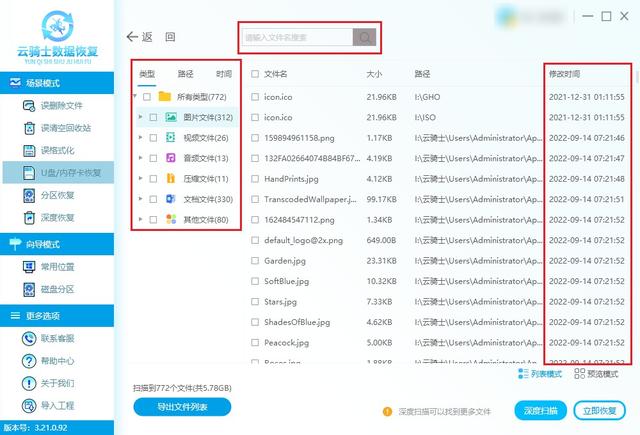This screenshot has height=435, width=640.
Task: Check the HandPrints.jpg file checkbox
Action: 255,179
